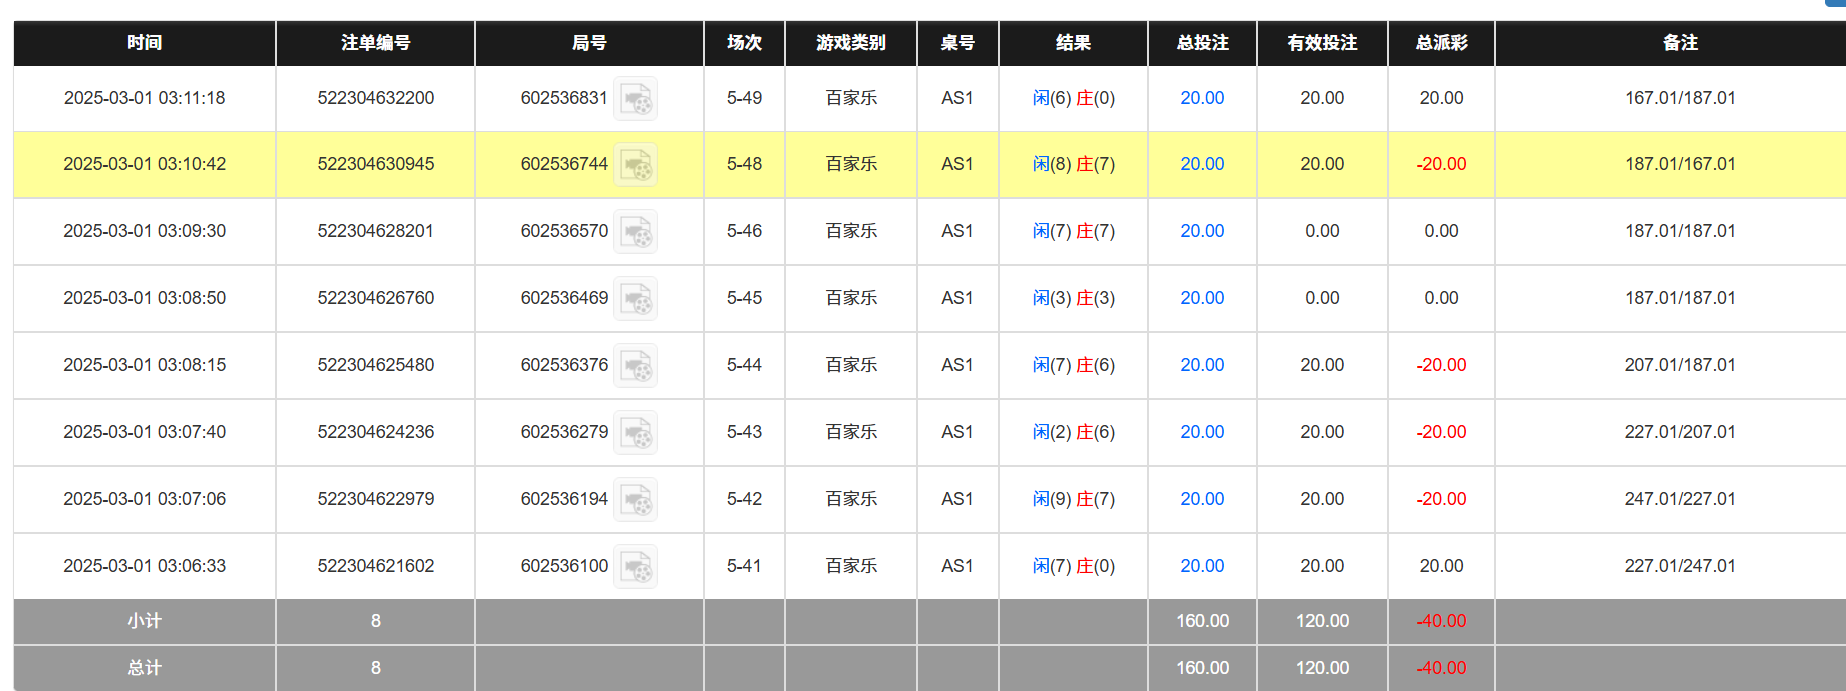Click the 小计 subtotal row label
Screen dimensions: 1846x691
coord(144,621)
